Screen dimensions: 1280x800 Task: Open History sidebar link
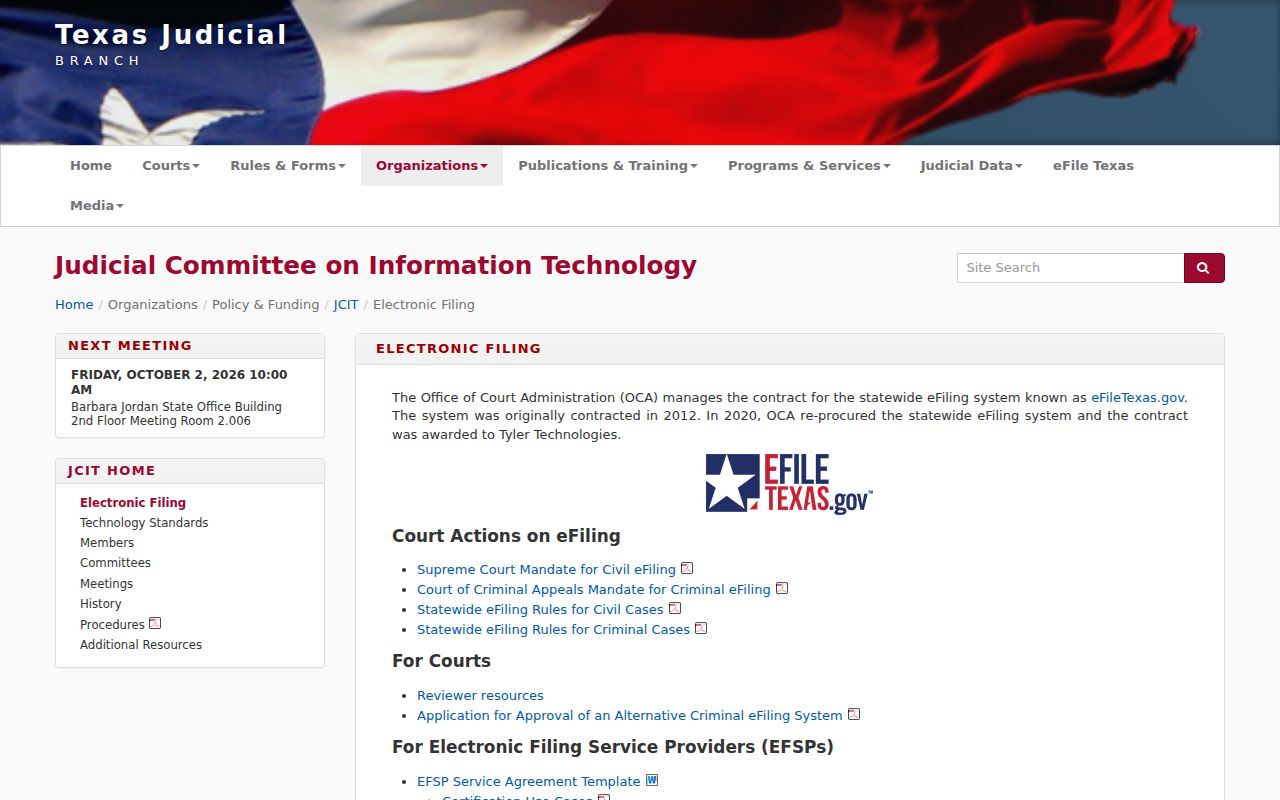pyautogui.click(x=101, y=604)
